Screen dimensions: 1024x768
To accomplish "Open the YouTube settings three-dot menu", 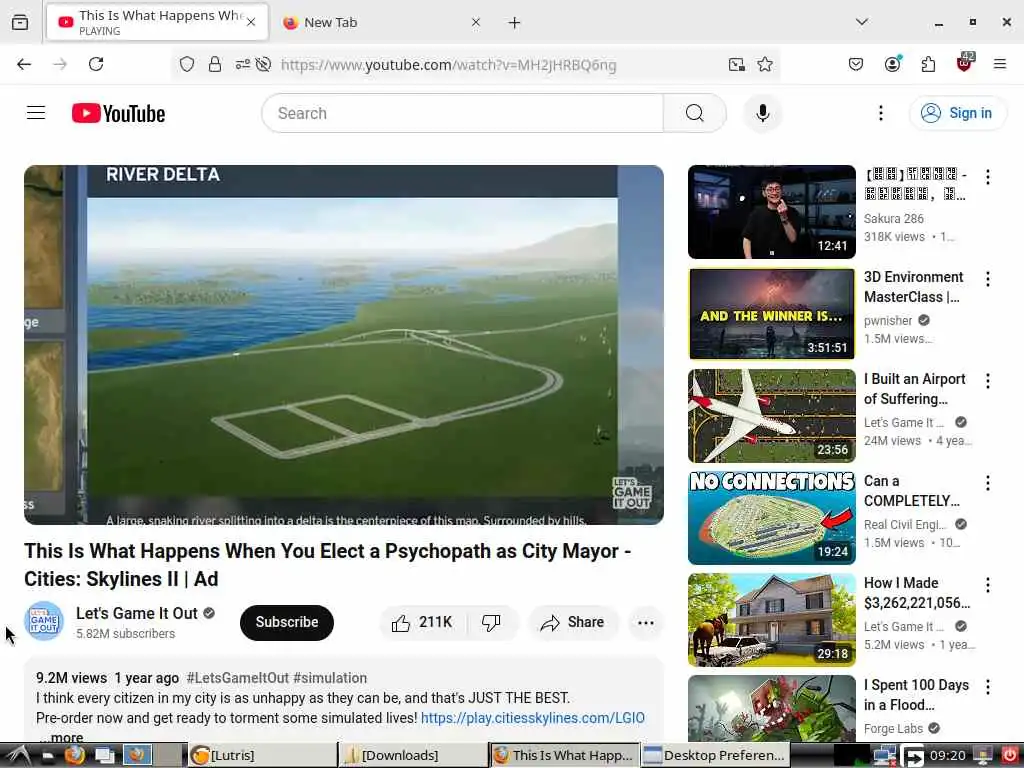I will tap(880, 113).
